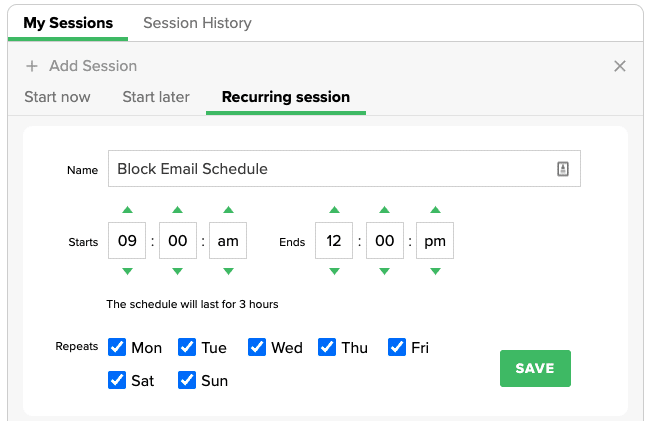Click the start hour field showing 09
Image resolution: width=645 pixels, height=421 pixels.
click(127, 241)
